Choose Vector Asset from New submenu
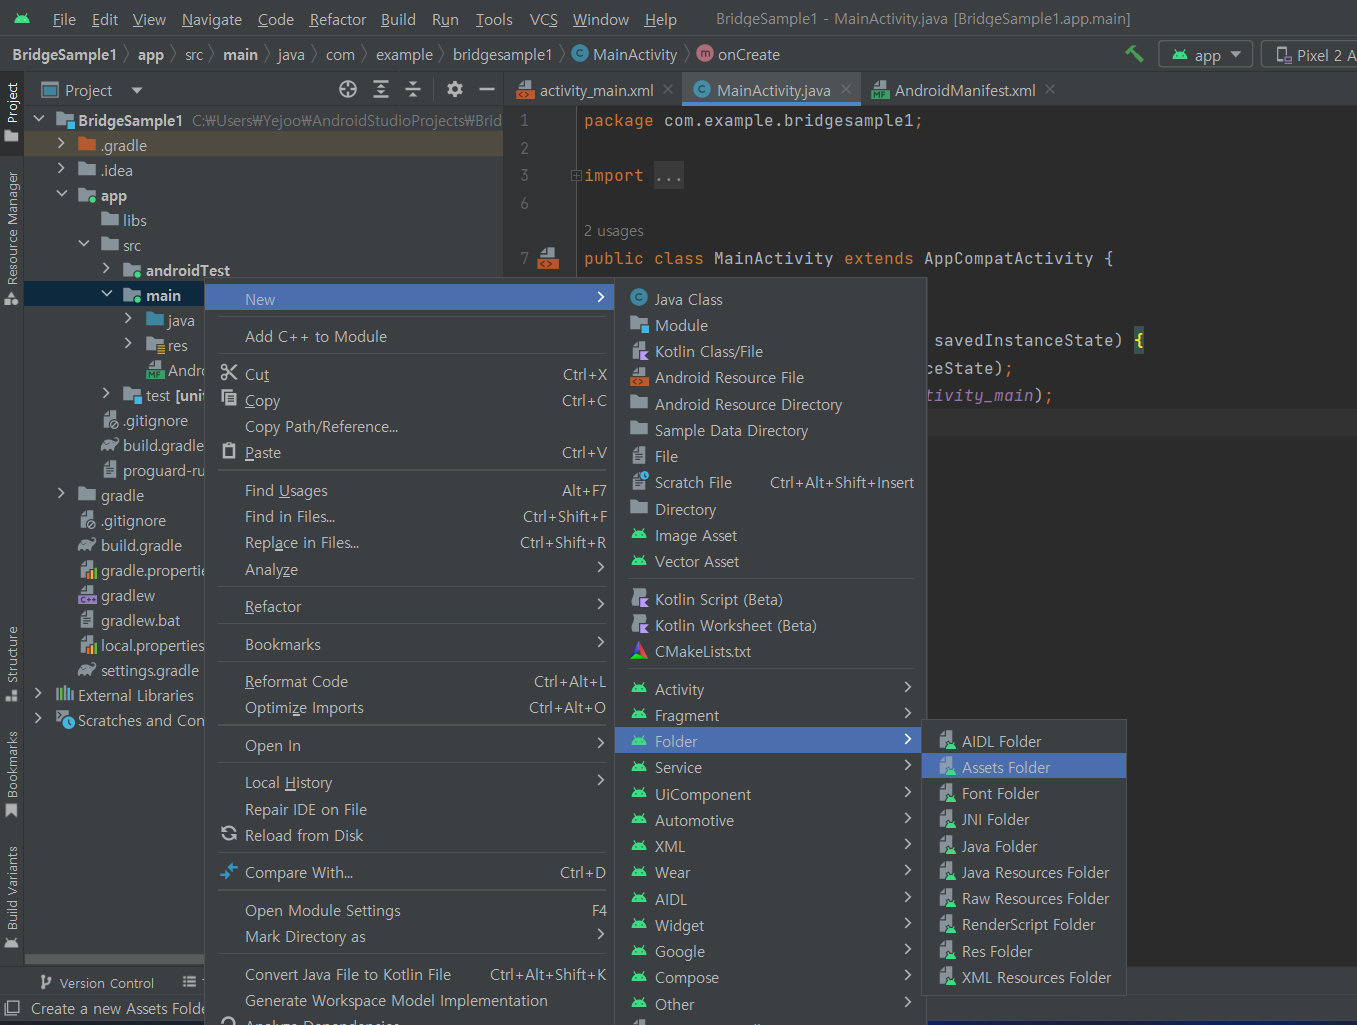This screenshot has width=1357, height=1025. coord(768,561)
